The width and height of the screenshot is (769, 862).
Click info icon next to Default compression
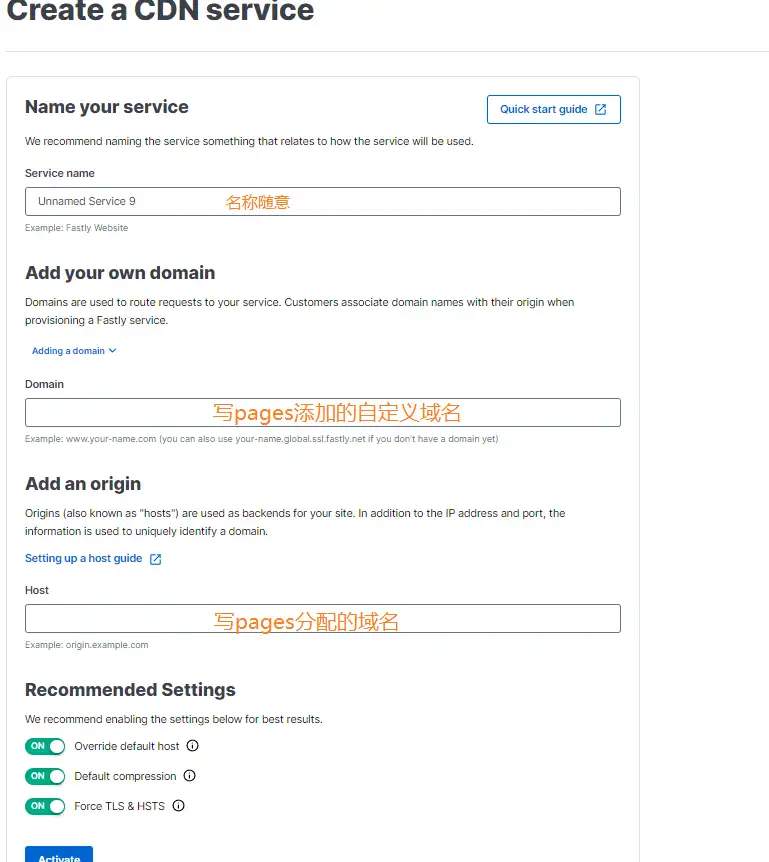click(190, 776)
